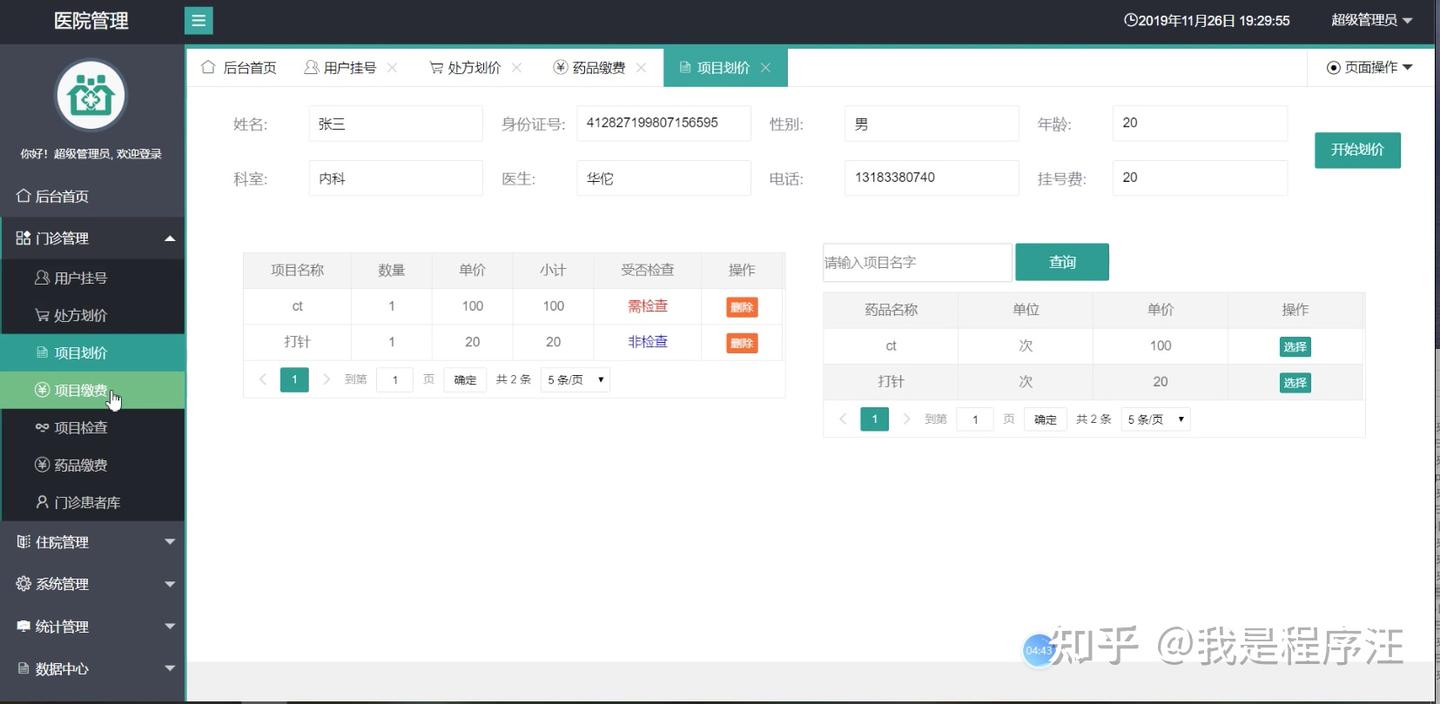The height and width of the screenshot is (704, 1440).
Task: Click the hospital logo avatar
Action: pos(91,96)
